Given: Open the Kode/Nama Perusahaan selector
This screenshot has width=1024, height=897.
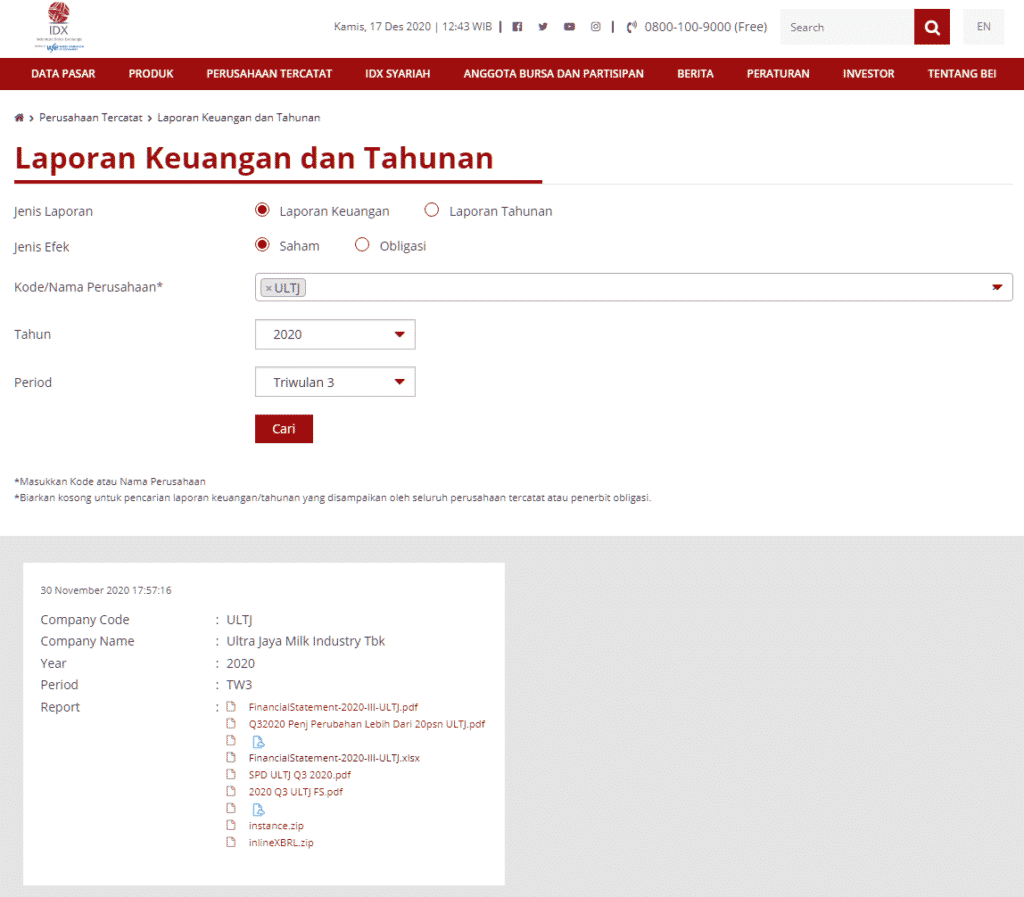Looking at the screenshot, I should tap(995, 286).
